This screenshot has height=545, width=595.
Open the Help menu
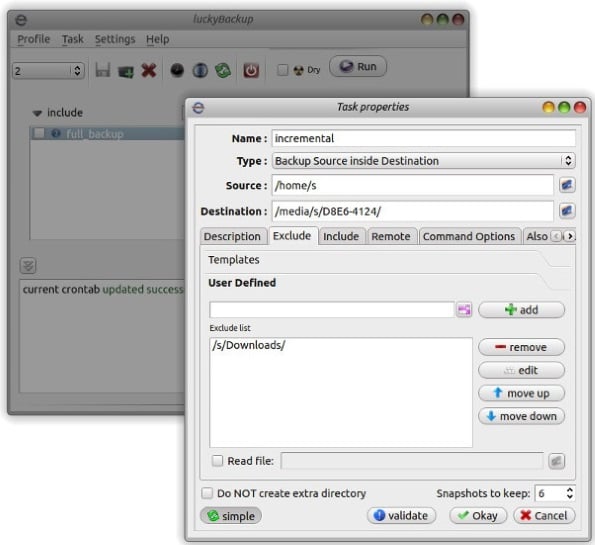coord(157,39)
